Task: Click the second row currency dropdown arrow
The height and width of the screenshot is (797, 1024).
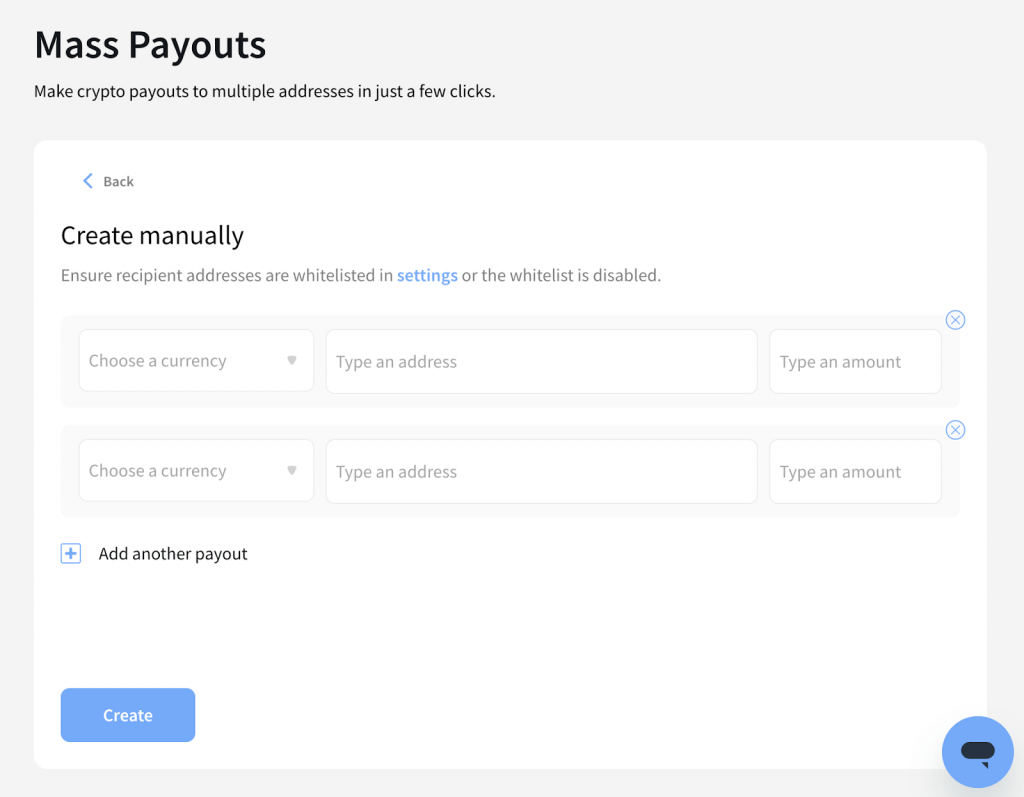Action: 292,470
